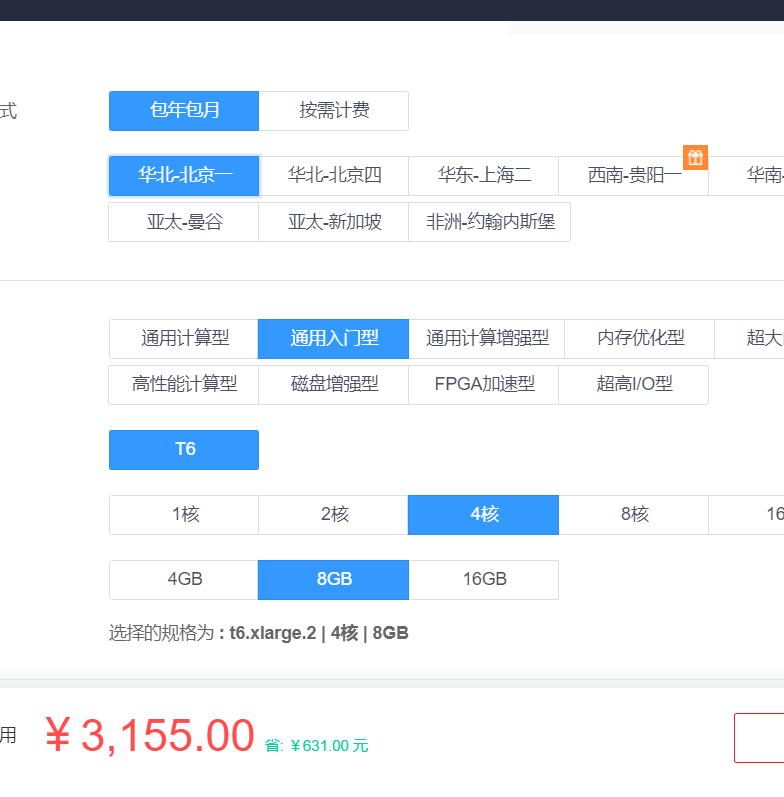Choose 超高I/O型 instance type
This screenshot has height=797, width=784.
pyautogui.click(x=634, y=385)
